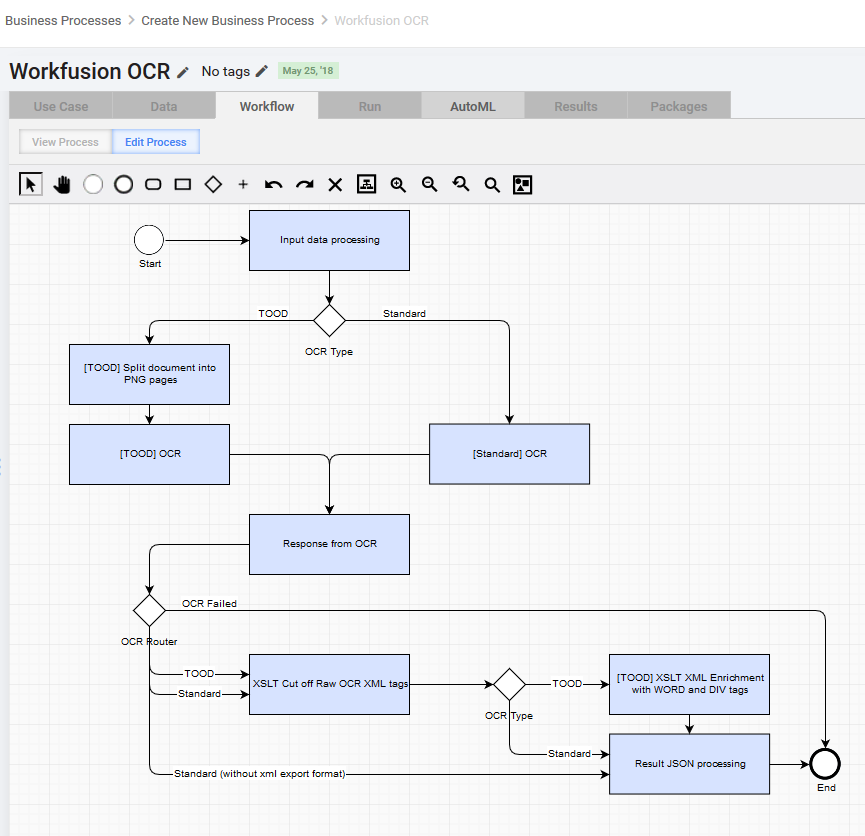Click Standard label right of top gateway
Image resolution: width=865 pixels, height=836 pixels.
click(x=404, y=313)
